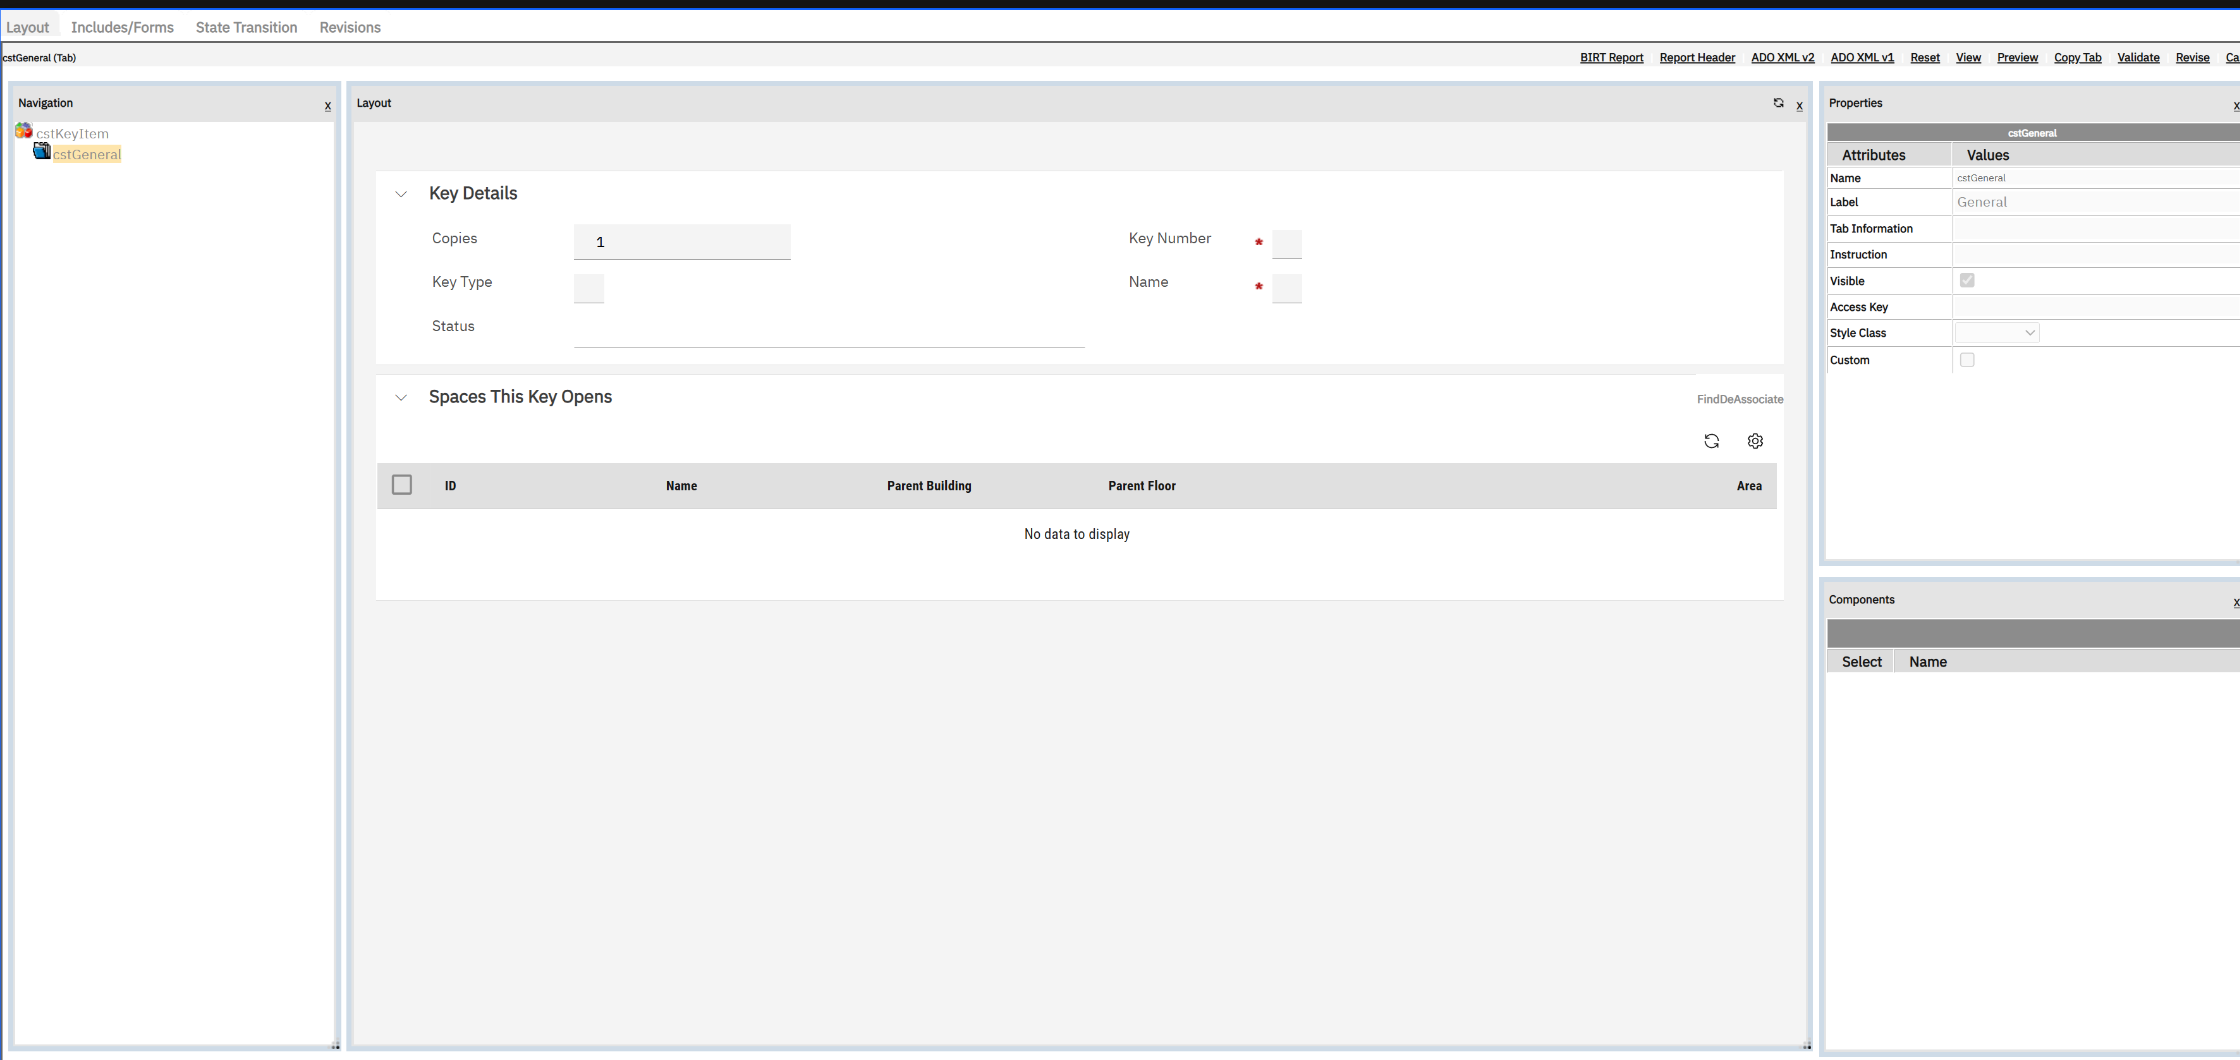Switch to the Layout tab

27,27
